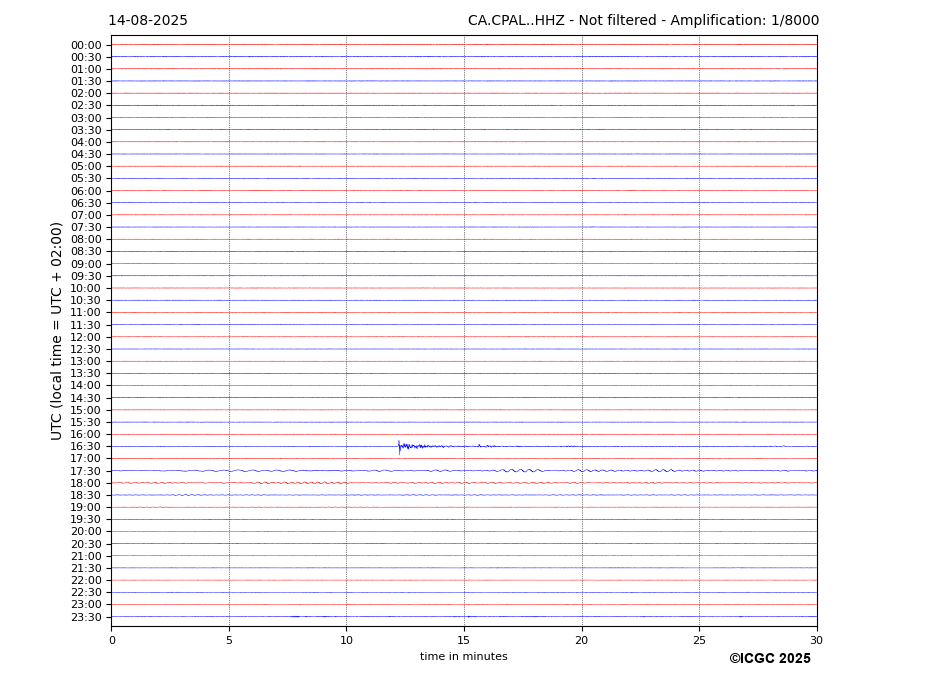
Task: Select the 23:00 row label
Action: (x=86, y=605)
